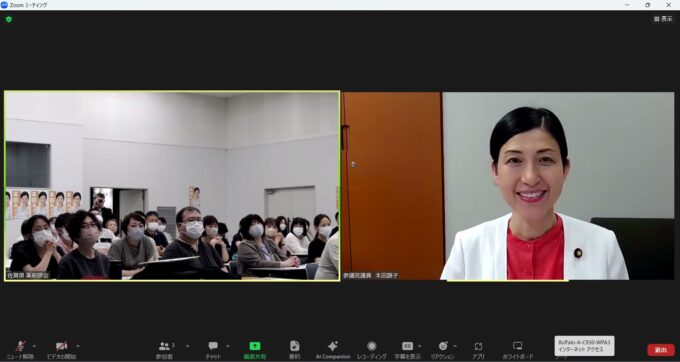
Task: Expand audio options arrow beside mute
Action: point(34,346)
